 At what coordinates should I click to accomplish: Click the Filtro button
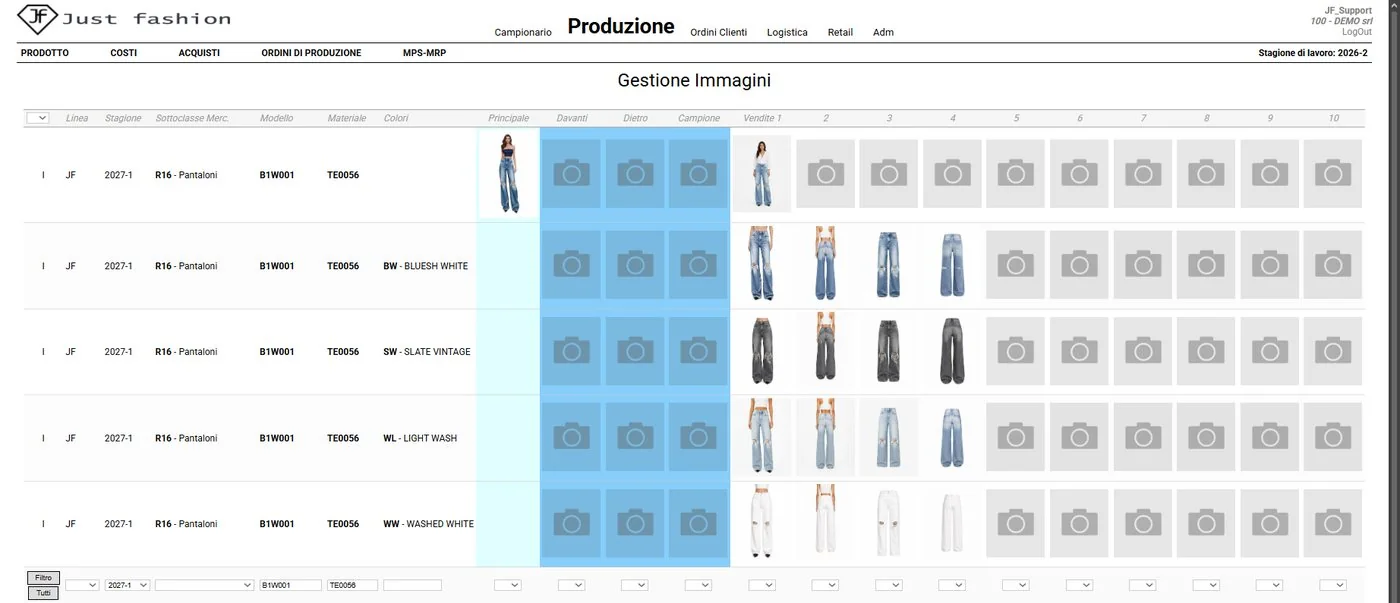pyautogui.click(x=43, y=578)
